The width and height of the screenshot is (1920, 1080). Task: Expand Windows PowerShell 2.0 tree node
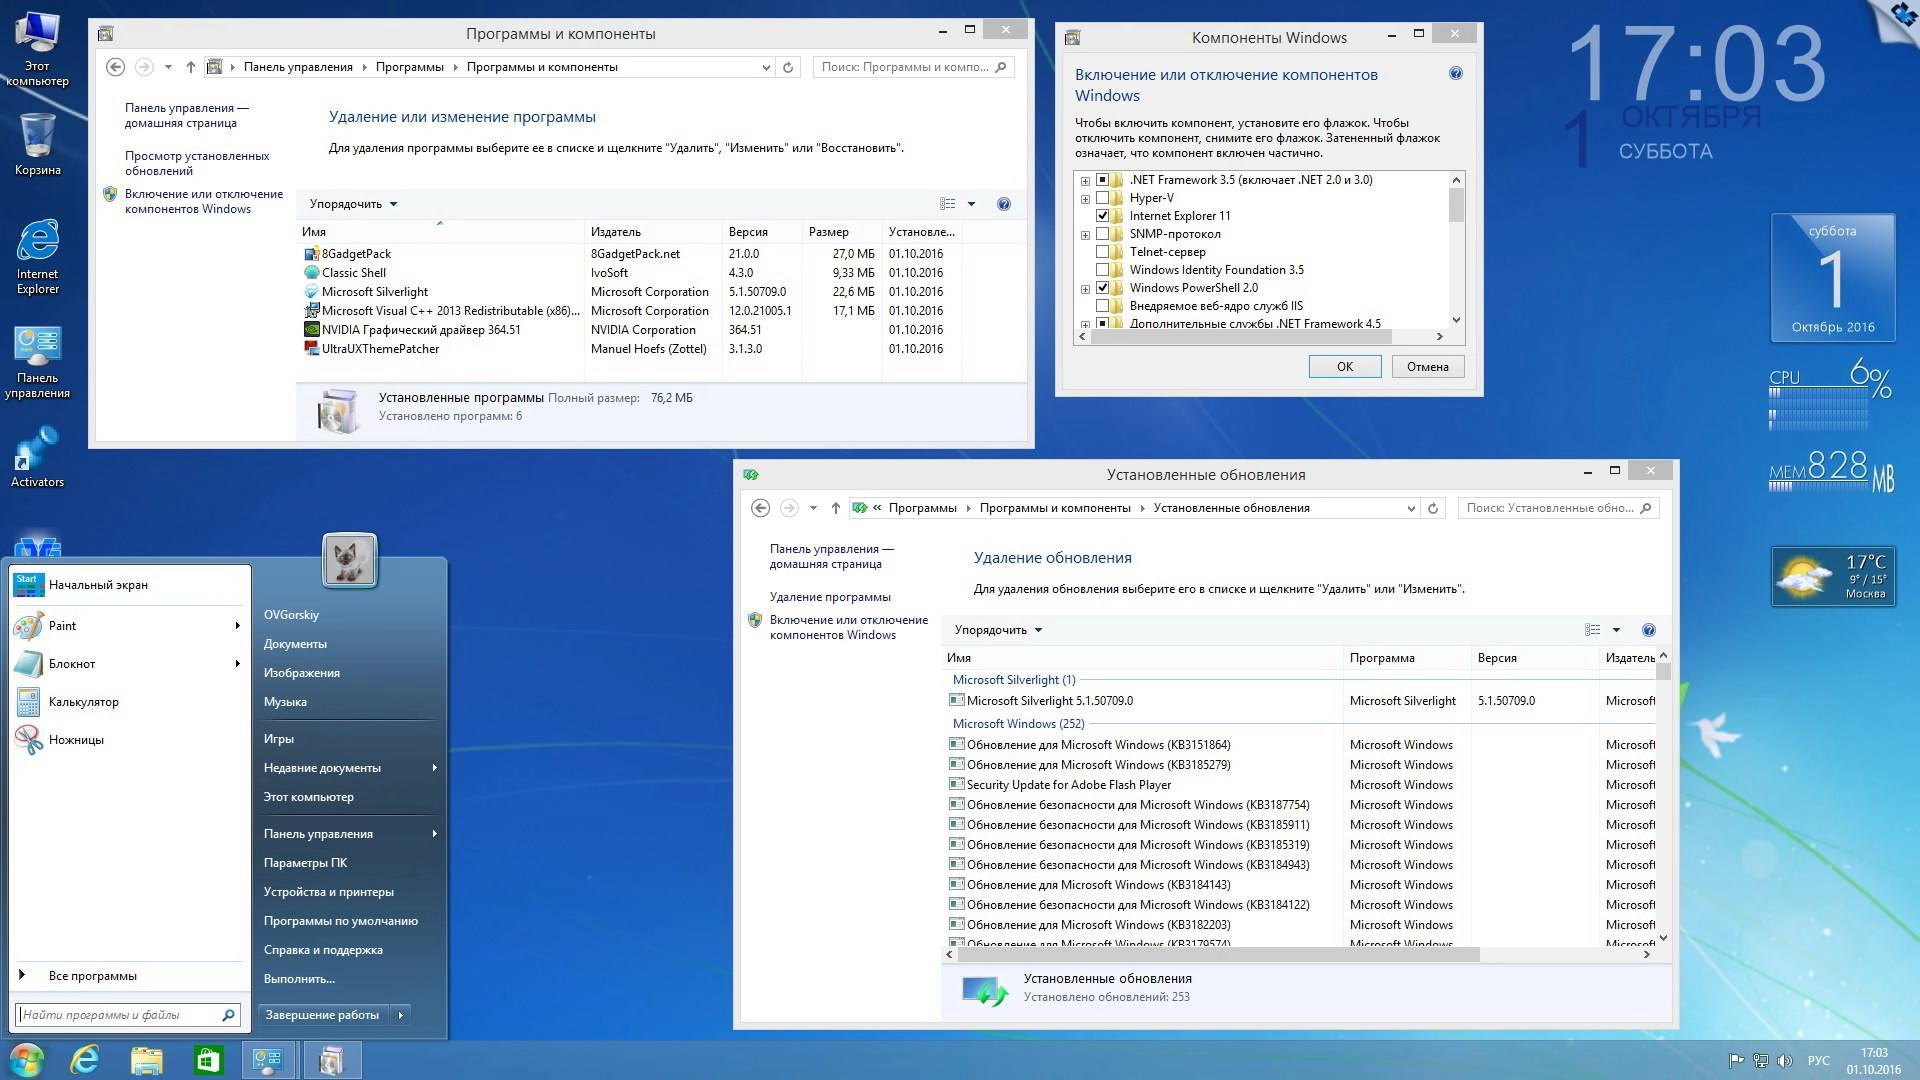[1085, 289]
